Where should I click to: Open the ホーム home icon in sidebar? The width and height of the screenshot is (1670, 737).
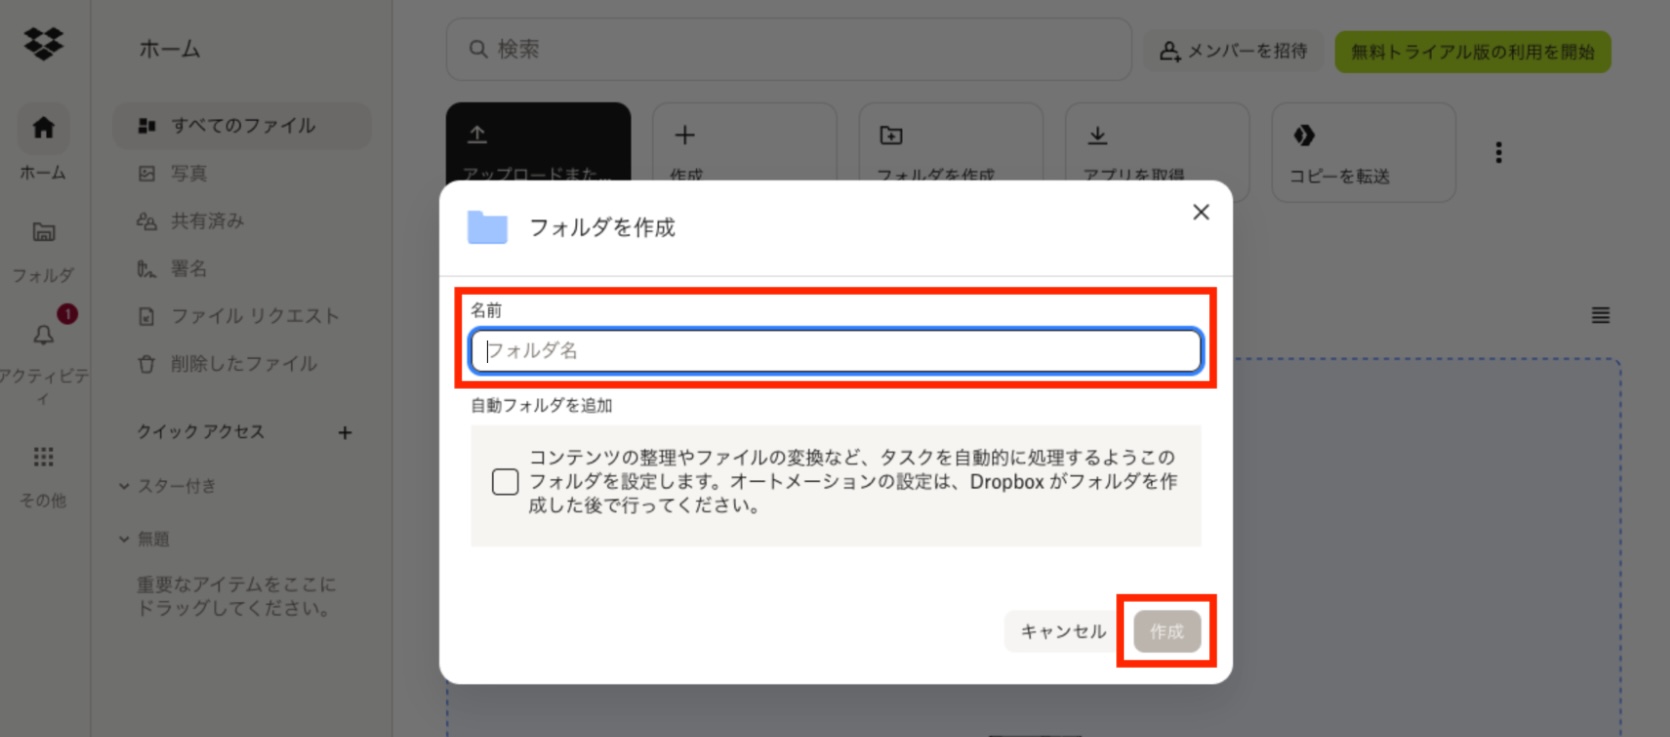click(43, 128)
